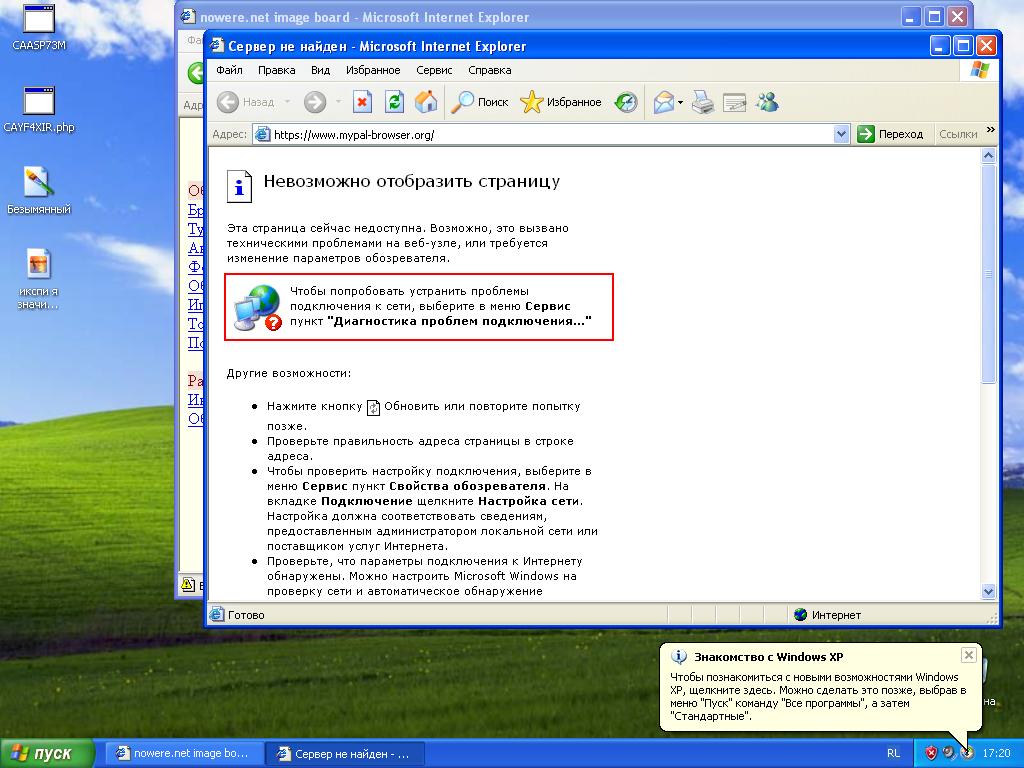1024x768 pixels.
Task: Close the Windows XP tour balloon
Action: coord(968,655)
